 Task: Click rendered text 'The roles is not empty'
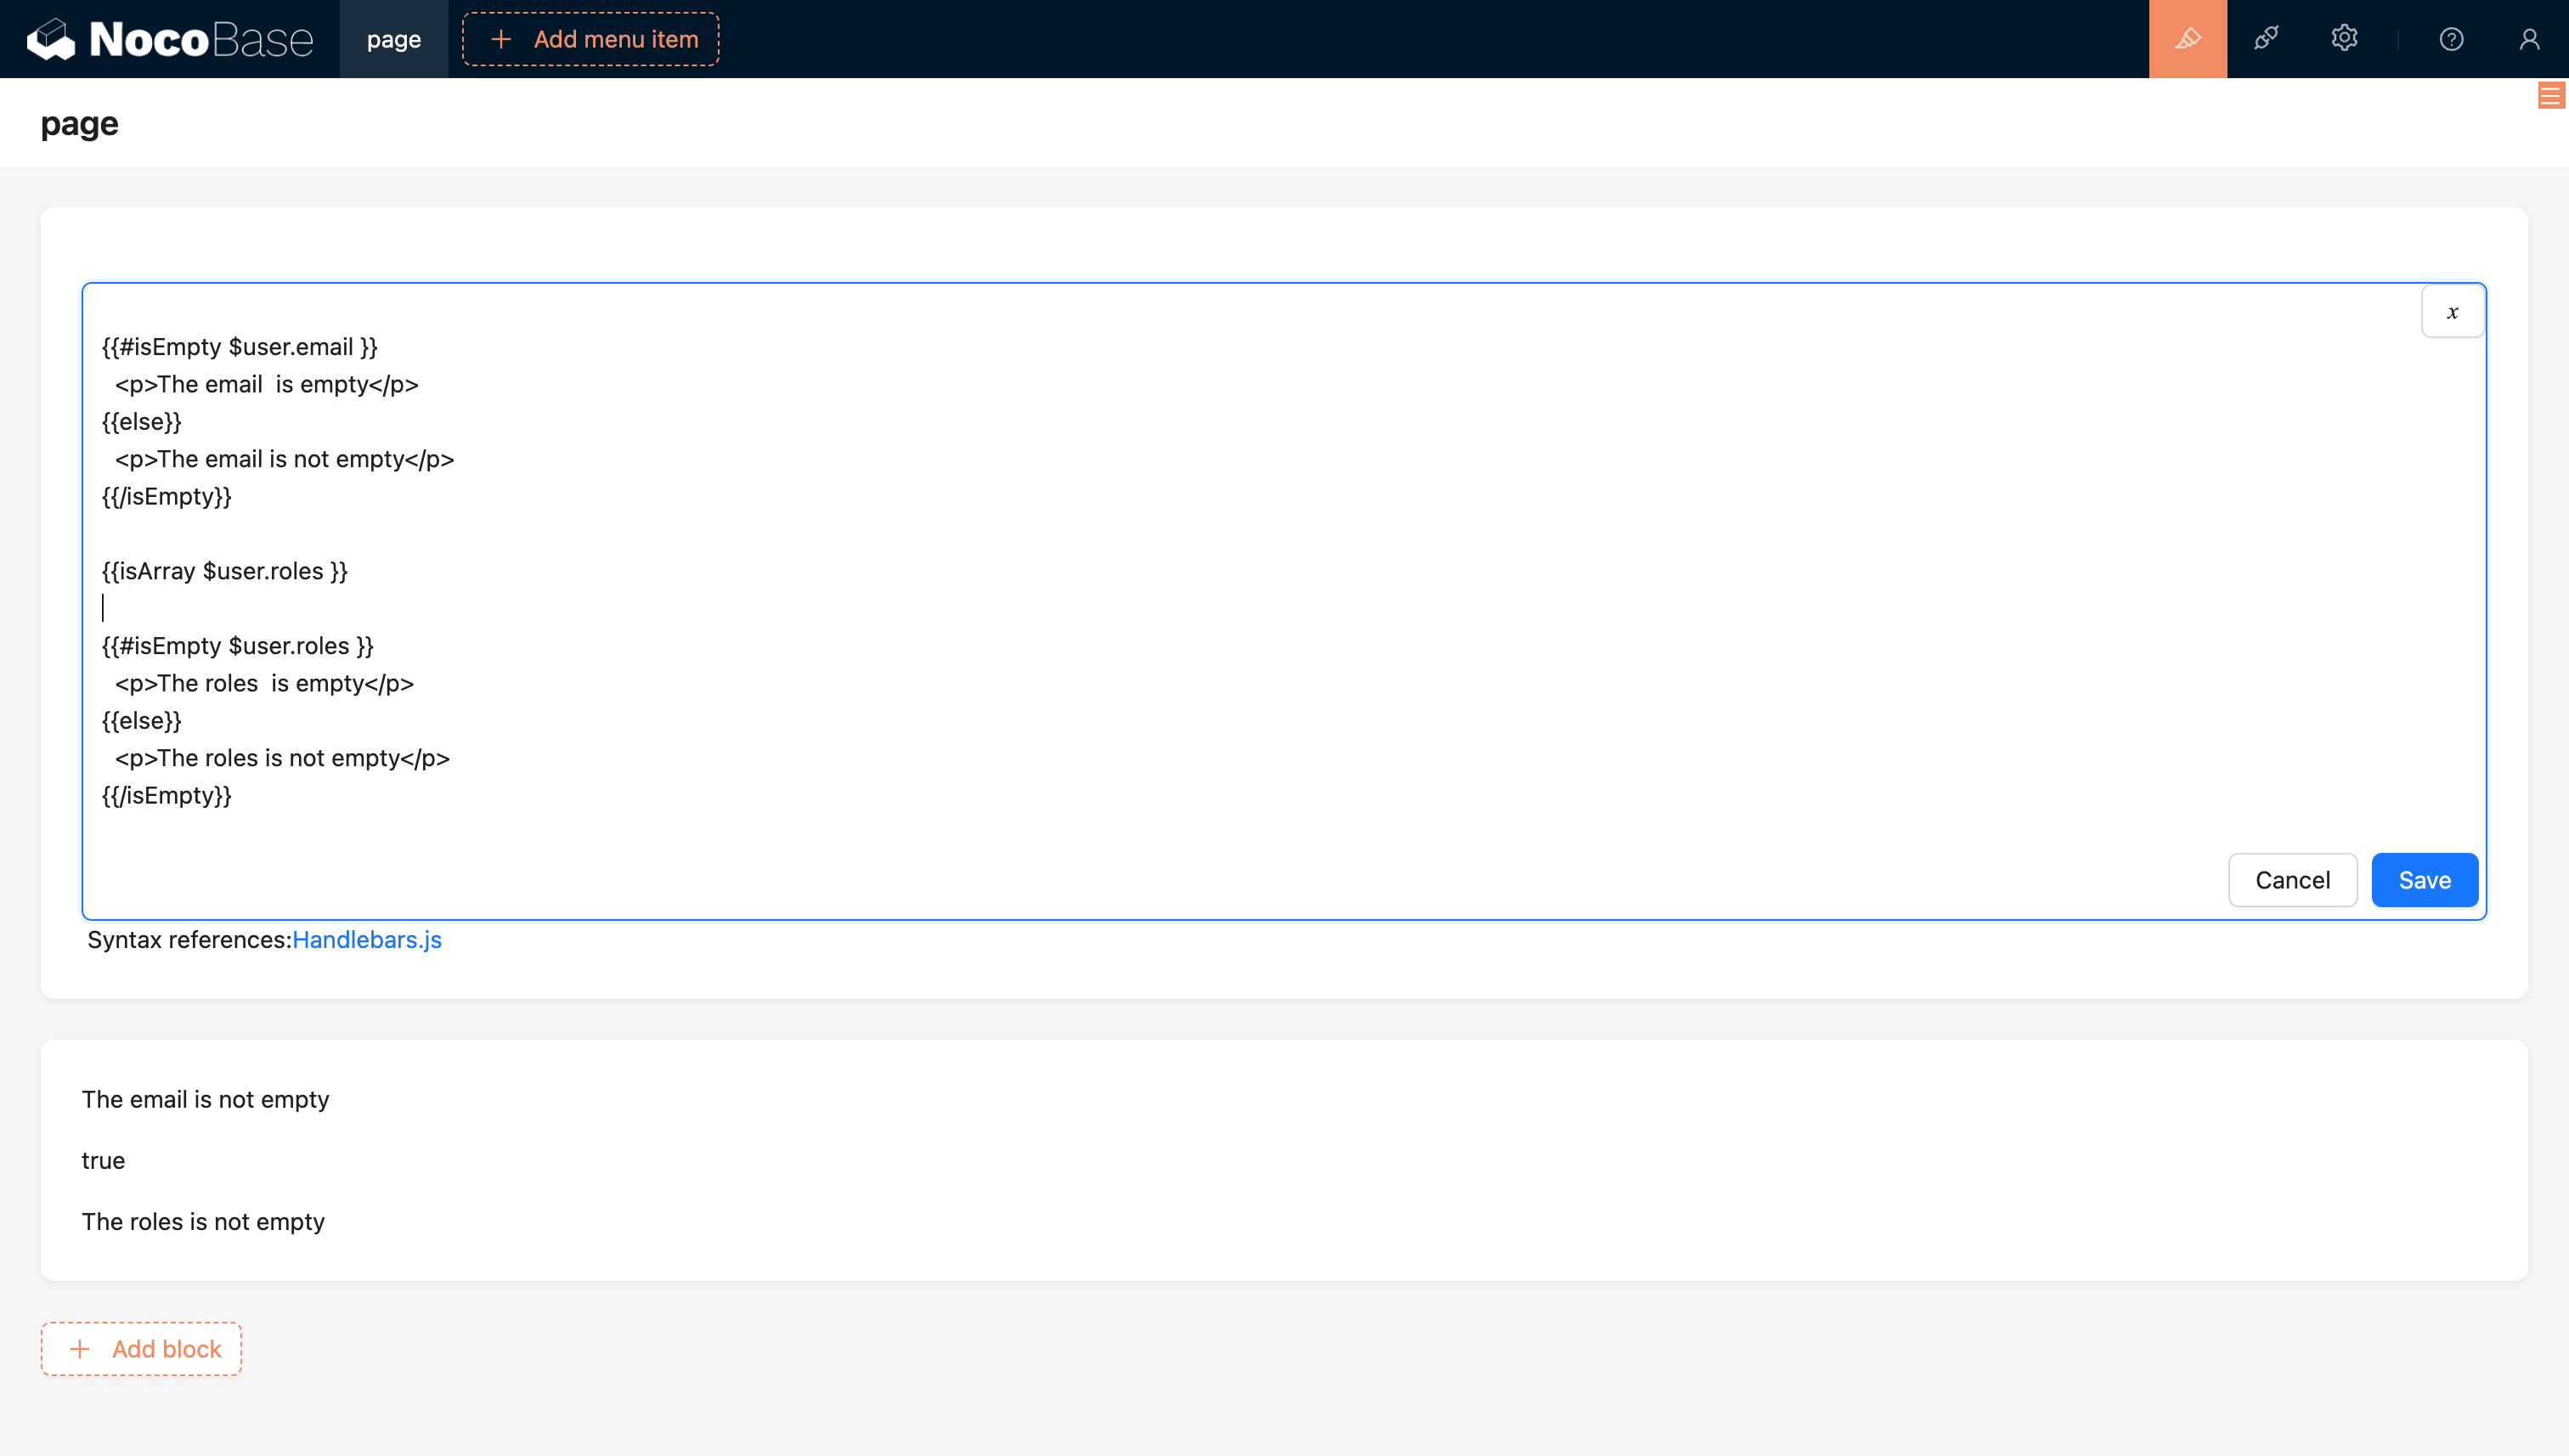tap(203, 1221)
